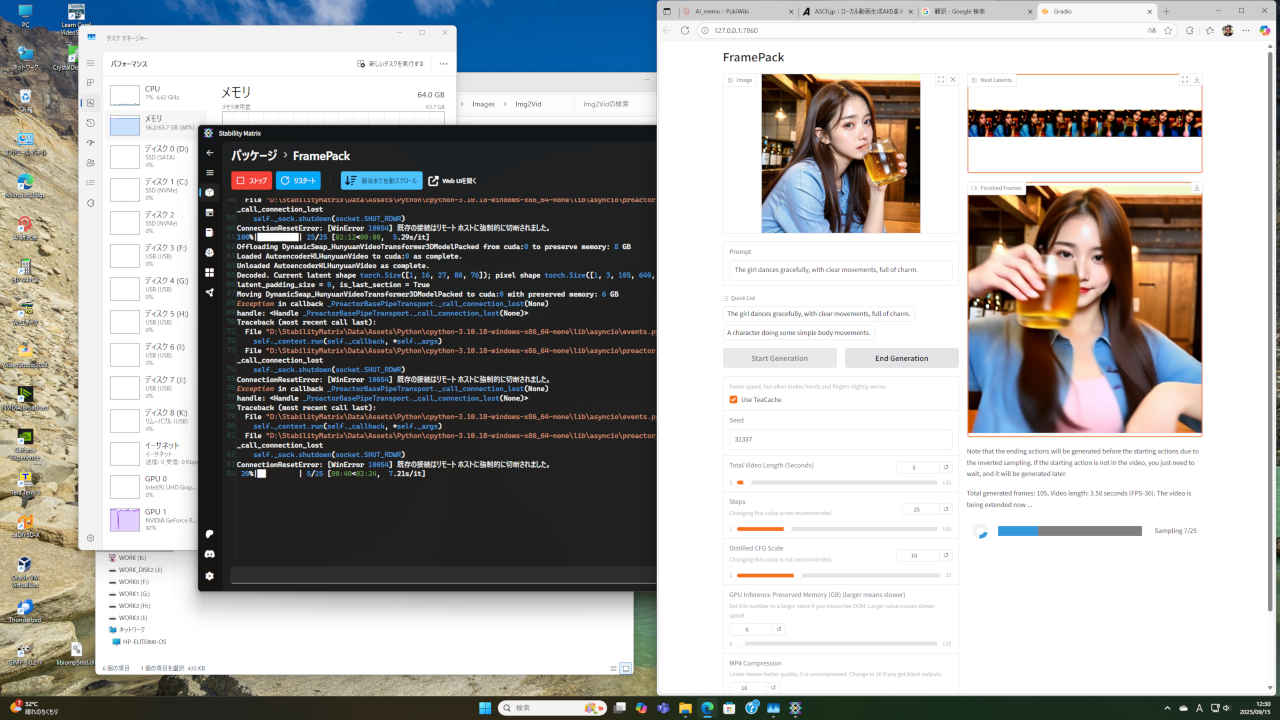Click into the Seed input field
Screen dimensions: 1280x720
coord(840,439)
